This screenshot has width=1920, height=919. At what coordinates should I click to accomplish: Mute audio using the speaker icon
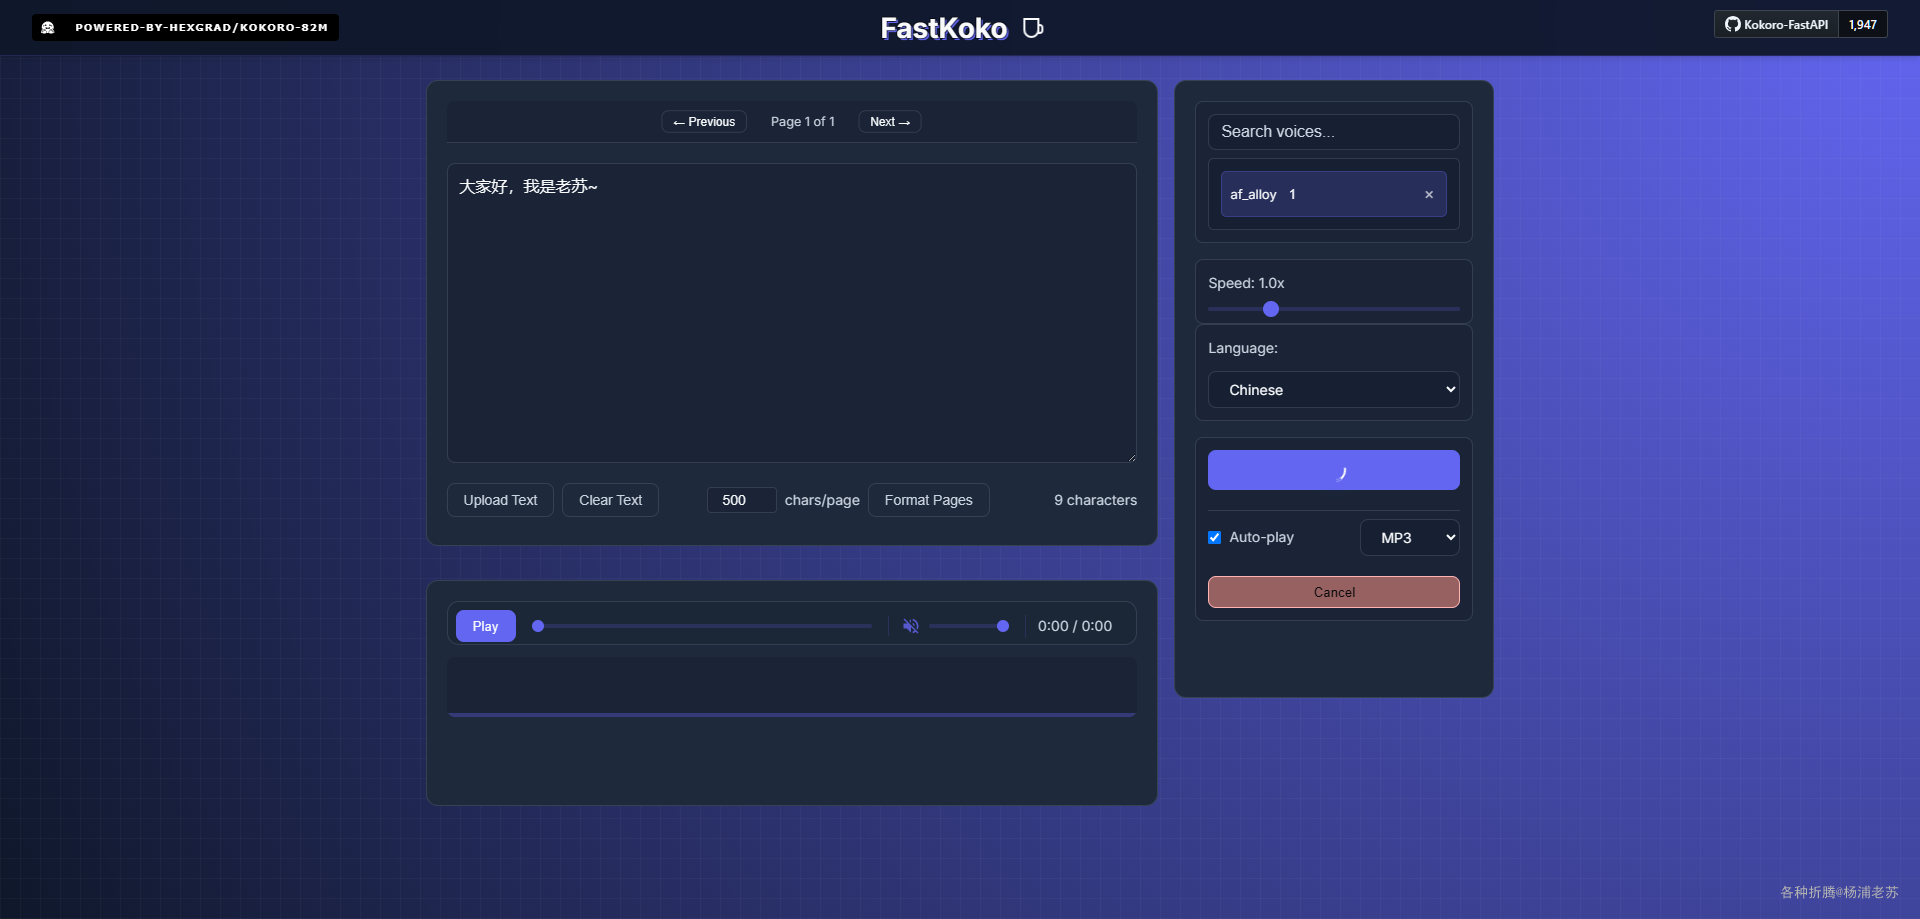tap(910, 626)
